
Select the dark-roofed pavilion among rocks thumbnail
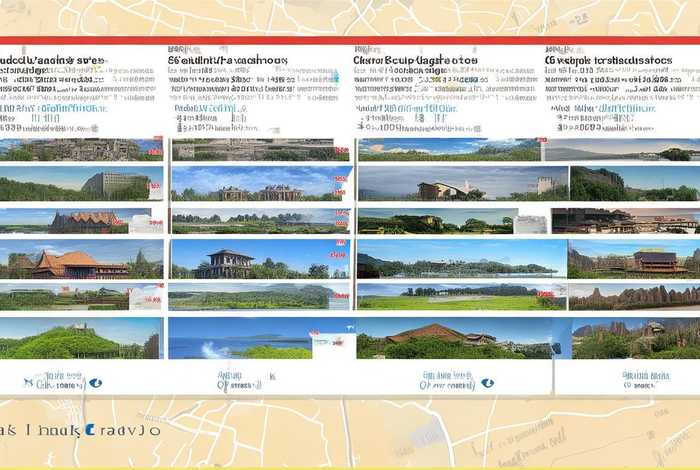click(634, 259)
